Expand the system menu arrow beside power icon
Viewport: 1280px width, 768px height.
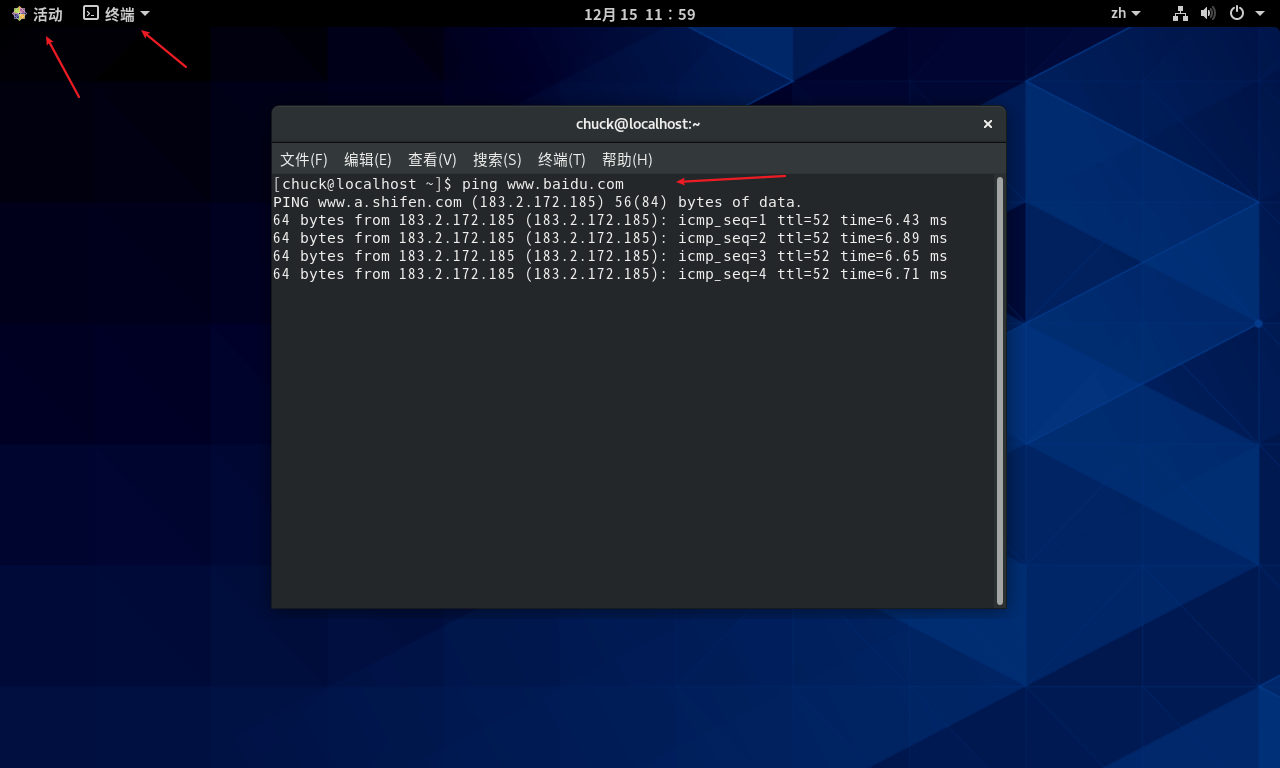1258,14
